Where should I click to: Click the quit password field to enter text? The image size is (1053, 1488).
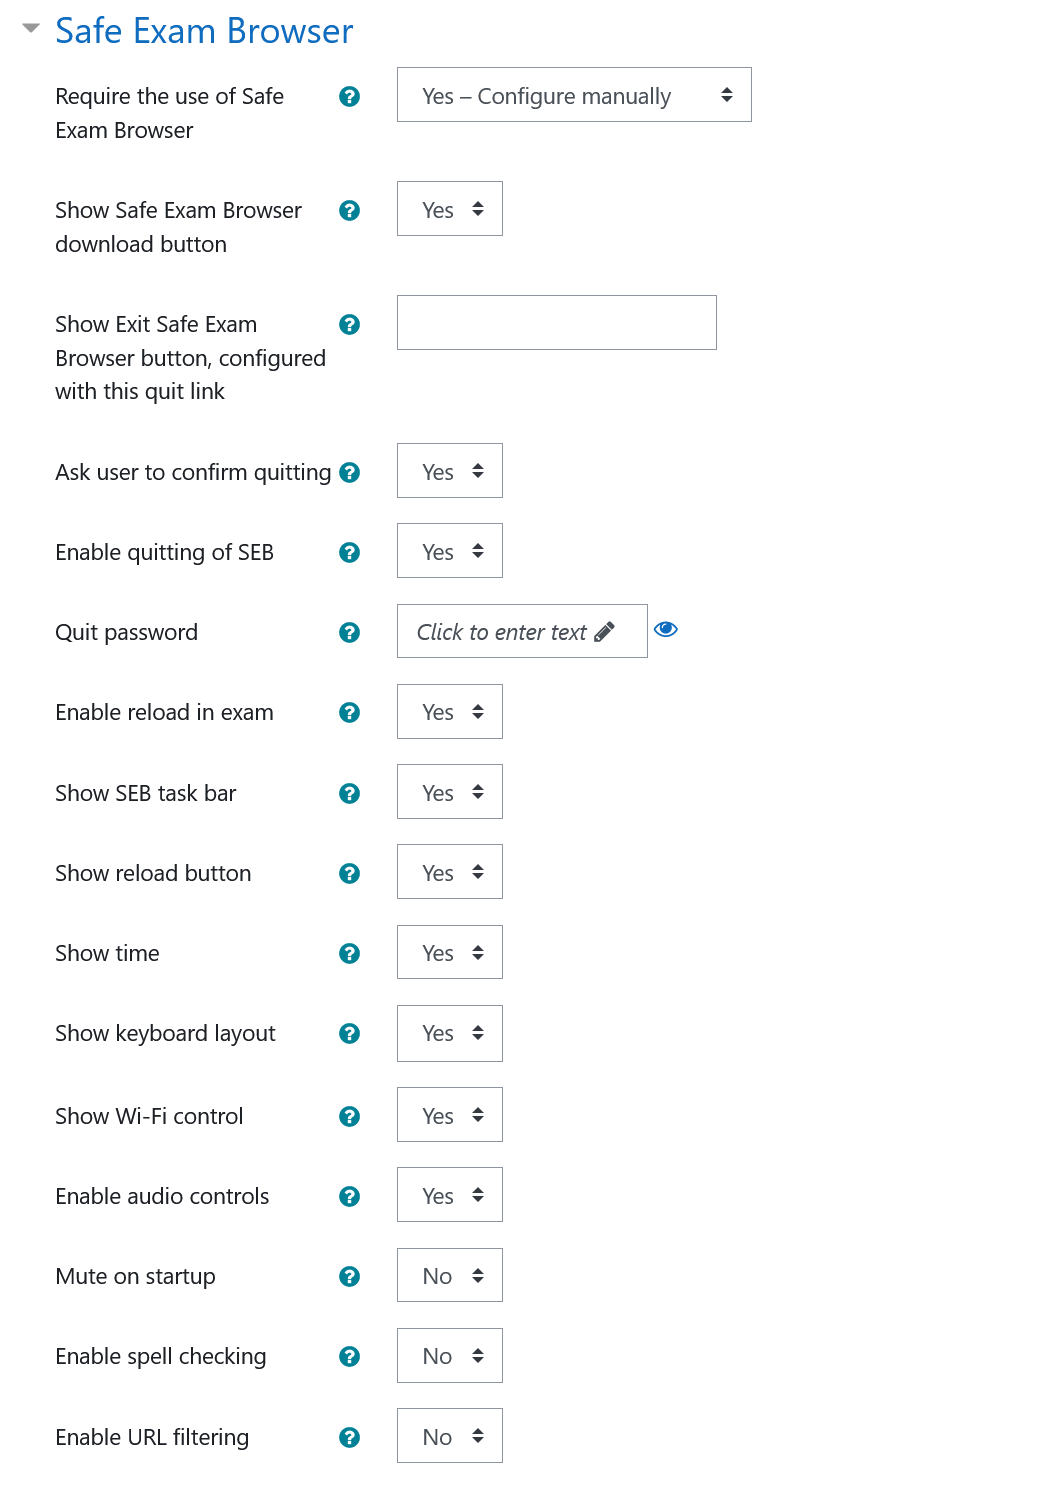(521, 631)
